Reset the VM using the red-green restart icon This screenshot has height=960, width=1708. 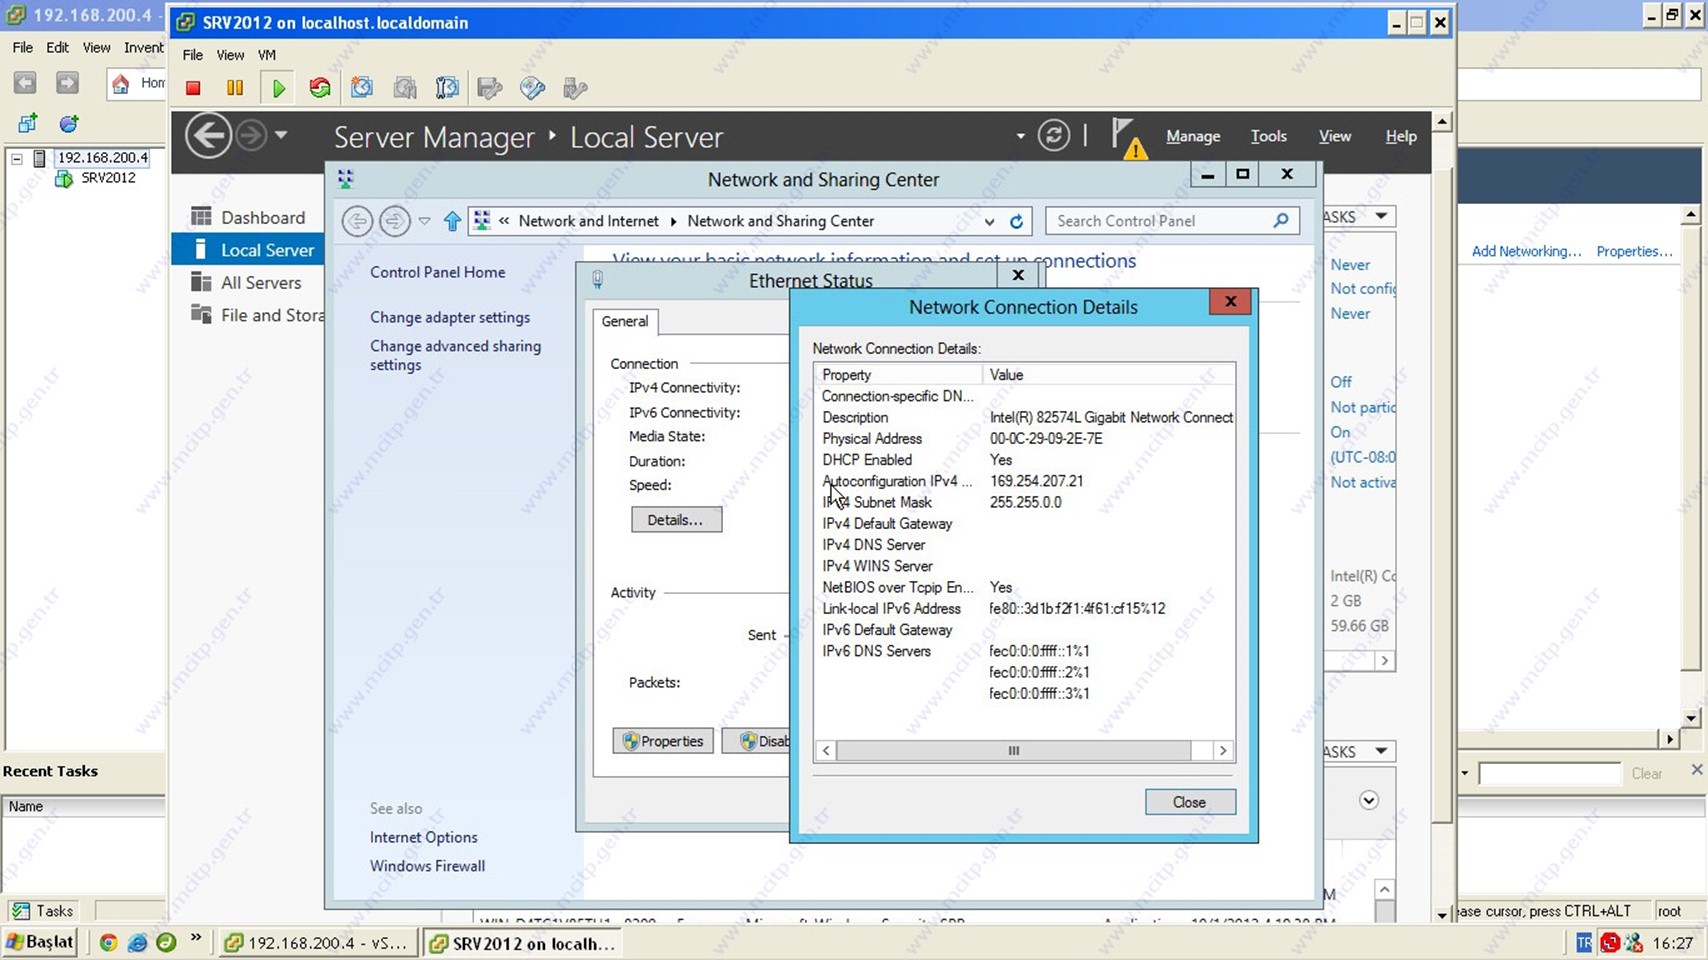[320, 88]
